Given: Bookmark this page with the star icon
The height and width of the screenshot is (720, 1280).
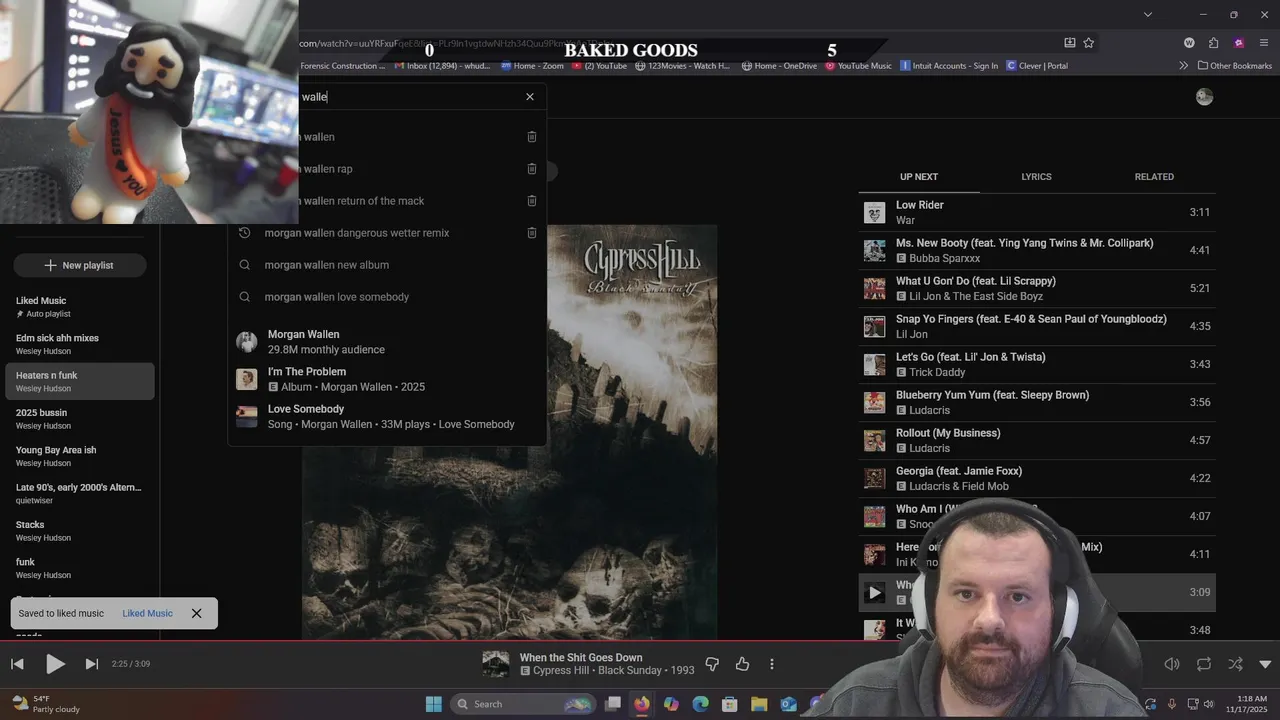Looking at the screenshot, I should 1089,43.
